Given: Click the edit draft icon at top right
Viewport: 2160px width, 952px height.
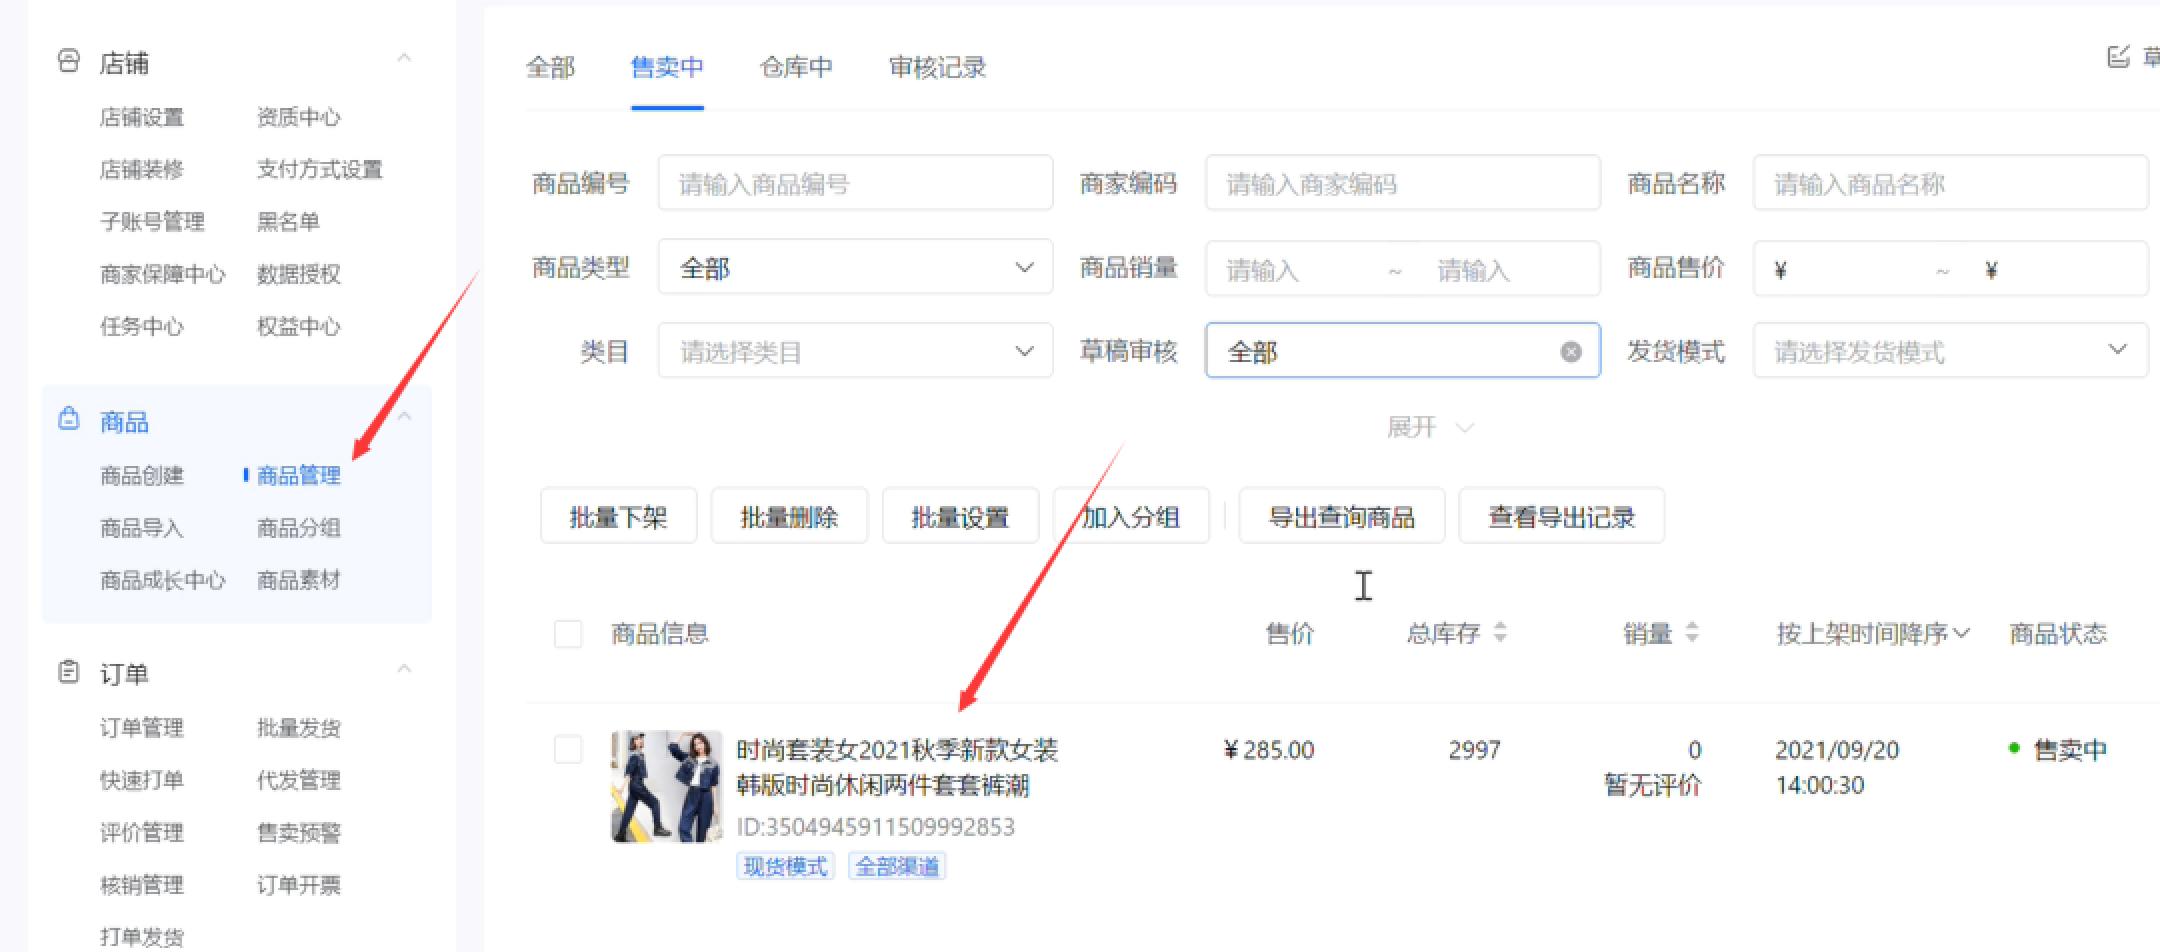Looking at the screenshot, I should [2118, 57].
